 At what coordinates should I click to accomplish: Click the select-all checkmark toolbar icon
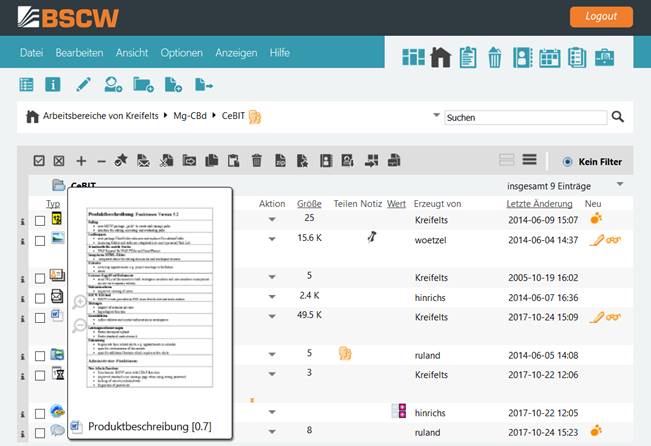coord(39,160)
